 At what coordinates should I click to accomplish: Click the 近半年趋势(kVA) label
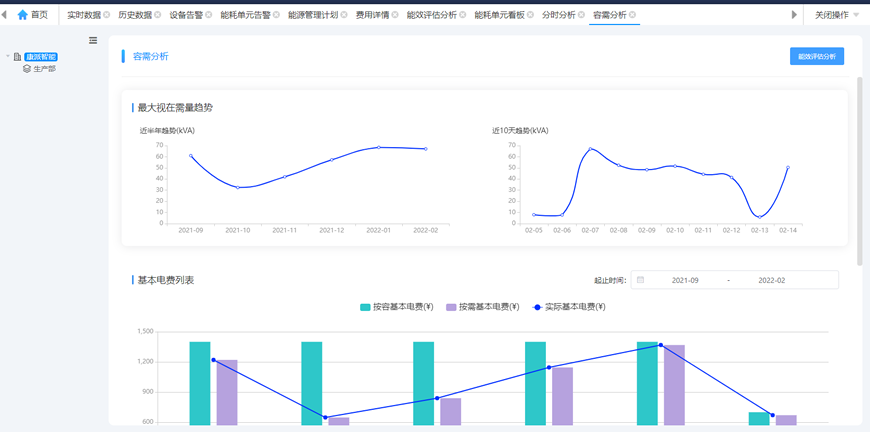click(167, 131)
